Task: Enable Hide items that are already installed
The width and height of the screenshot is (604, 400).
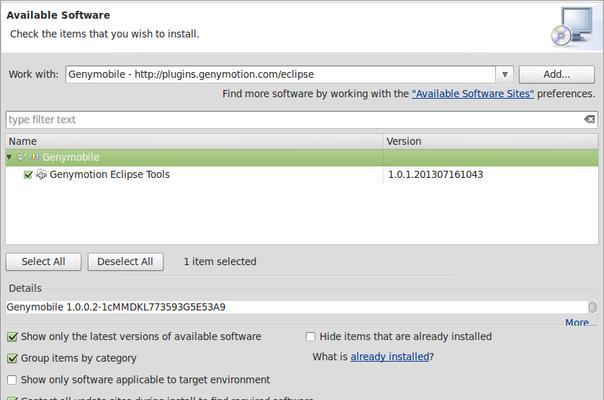Action: tap(310, 337)
